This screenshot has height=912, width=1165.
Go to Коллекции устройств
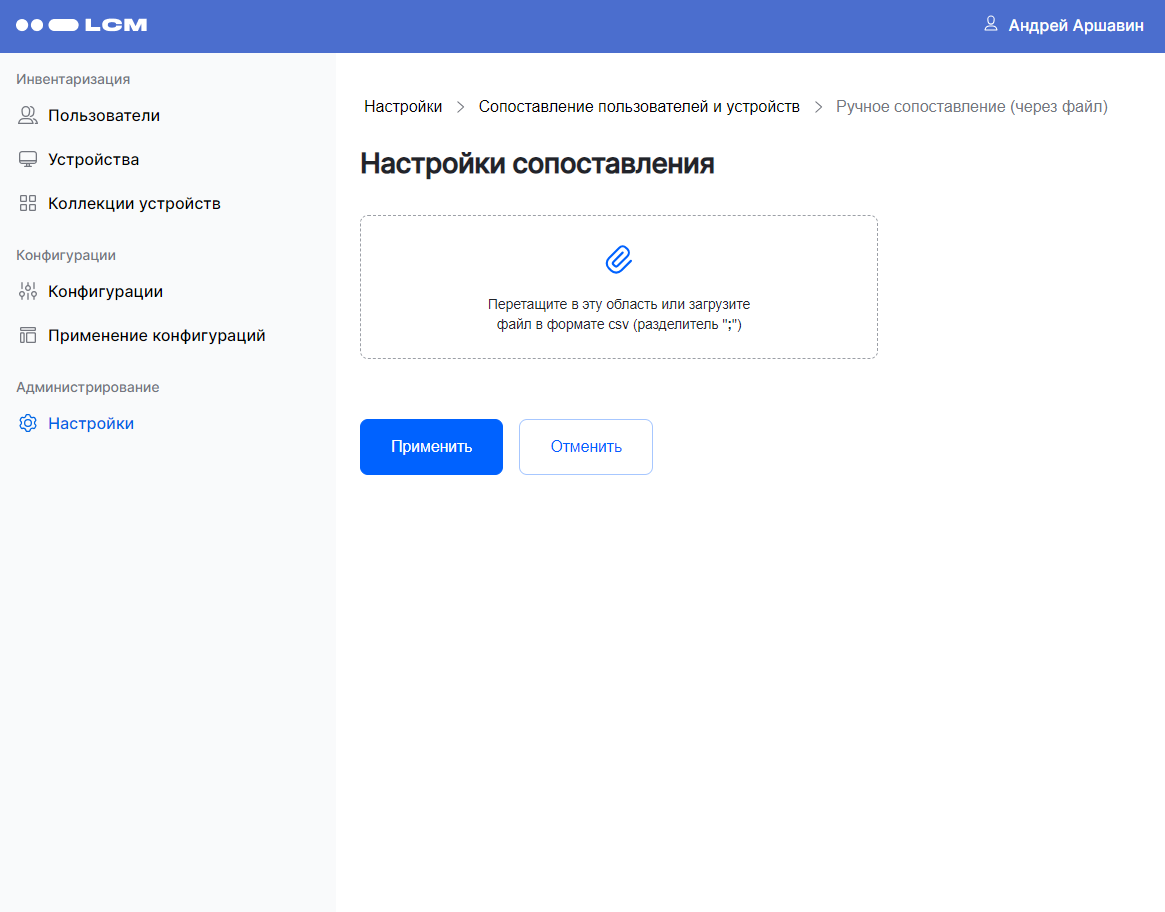(134, 204)
